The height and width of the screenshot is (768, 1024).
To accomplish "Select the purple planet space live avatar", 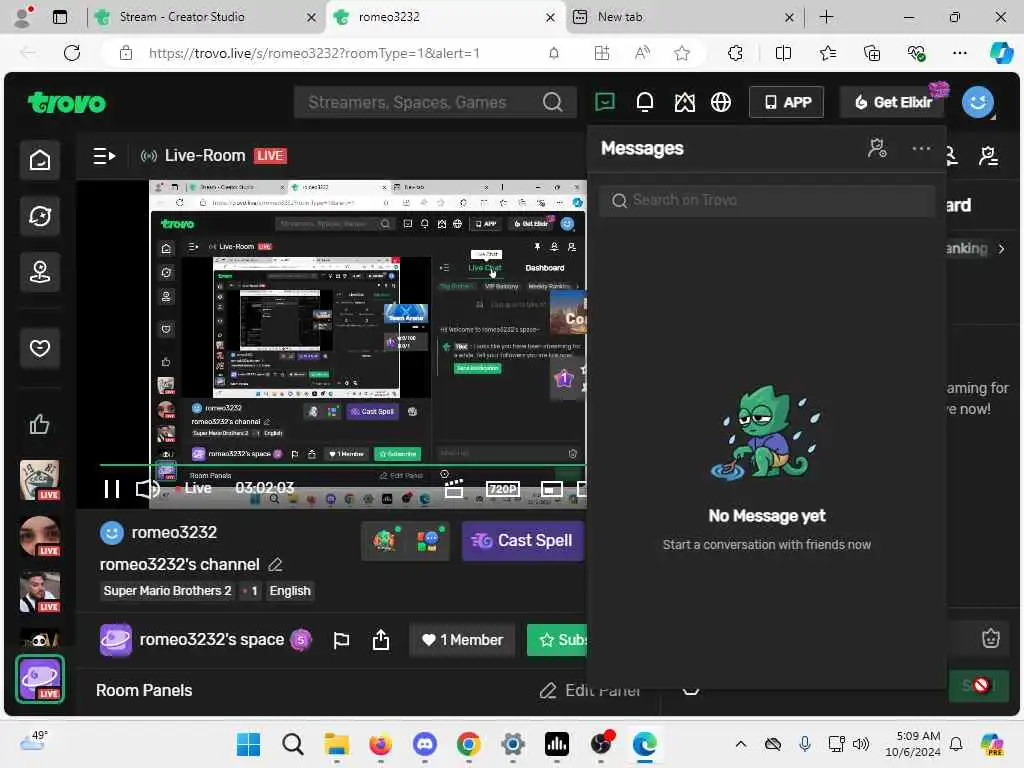I will (40, 679).
